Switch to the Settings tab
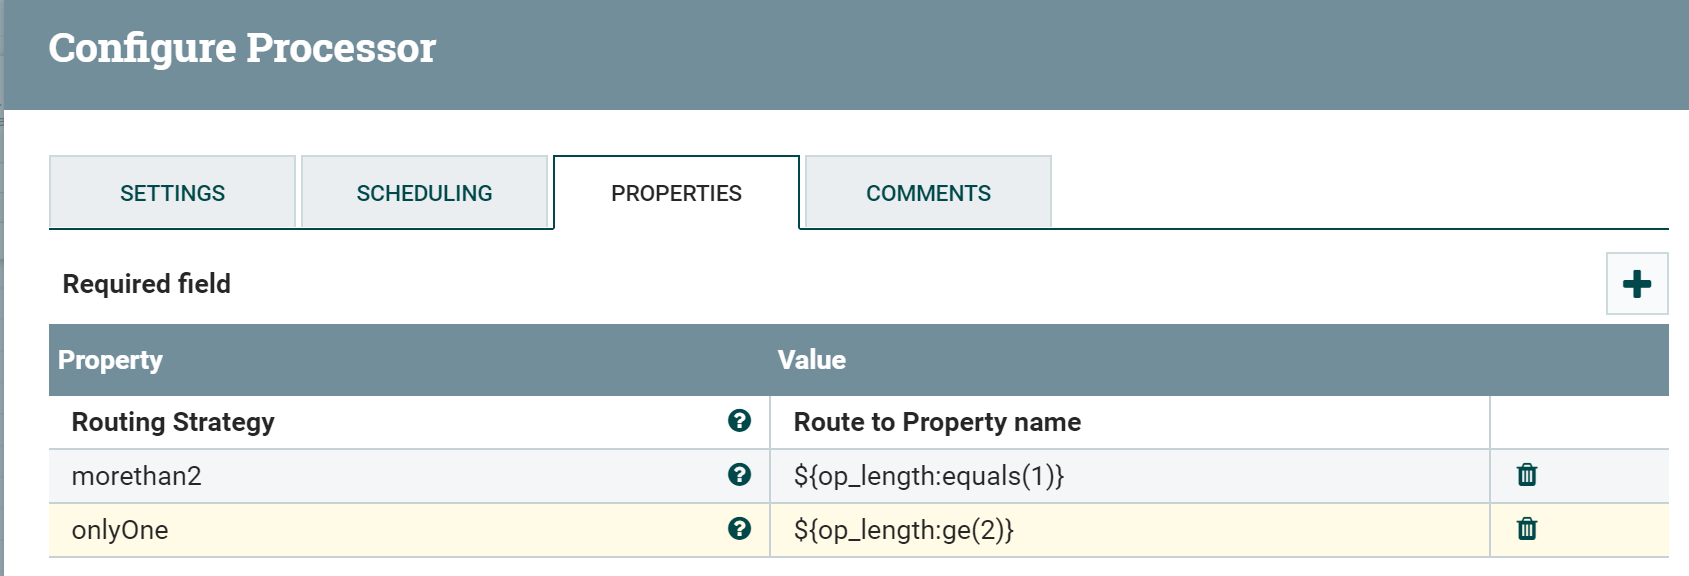The width and height of the screenshot is (1689, 576). [x=172, y=193]
